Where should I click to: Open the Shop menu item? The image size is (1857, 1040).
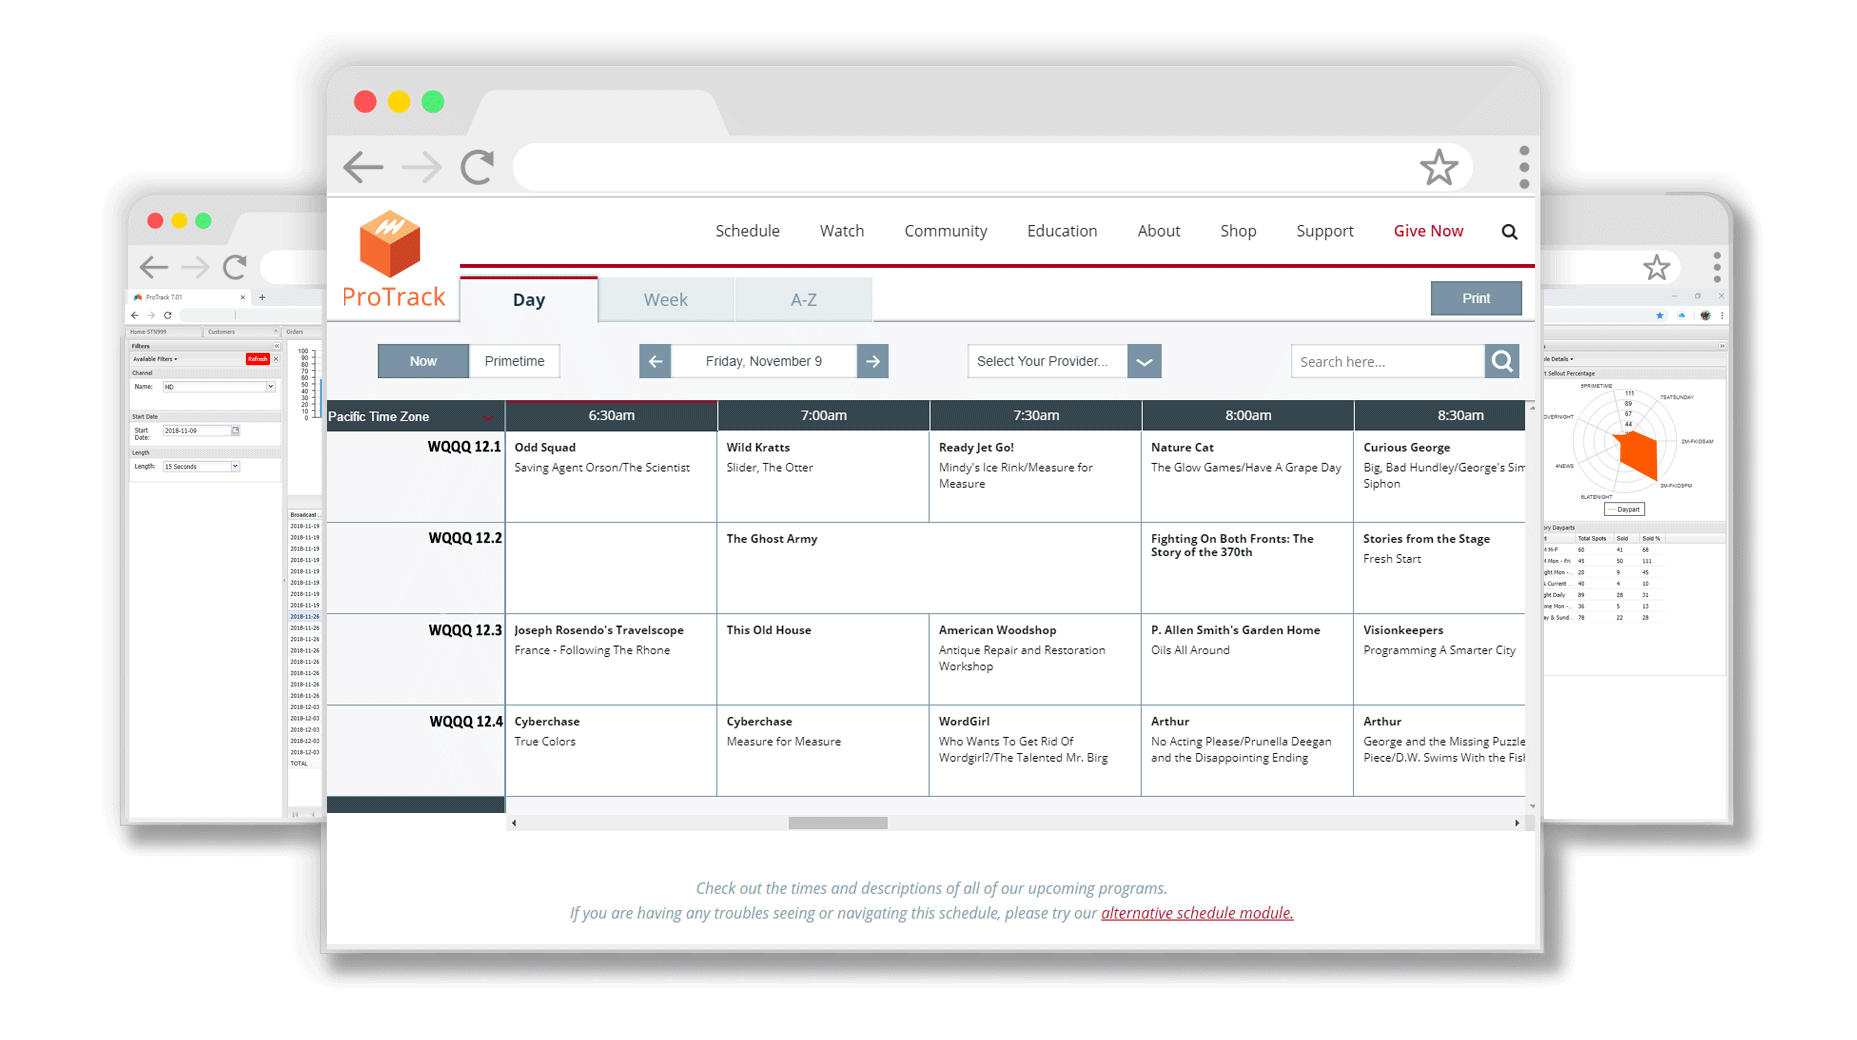[x=1238, y=231]
